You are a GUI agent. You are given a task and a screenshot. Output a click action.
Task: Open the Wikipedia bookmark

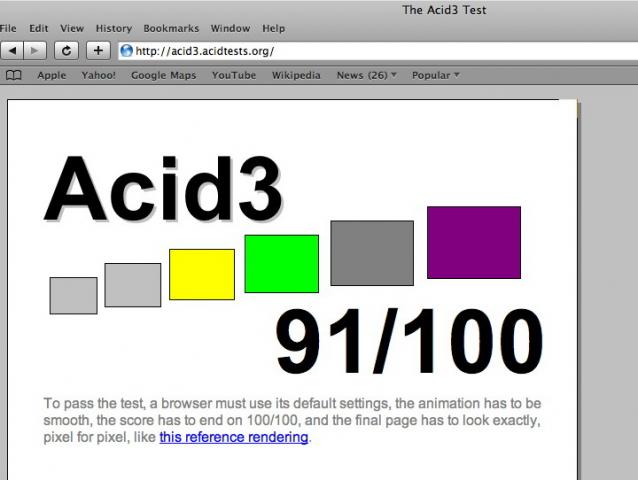pos(296,75)
